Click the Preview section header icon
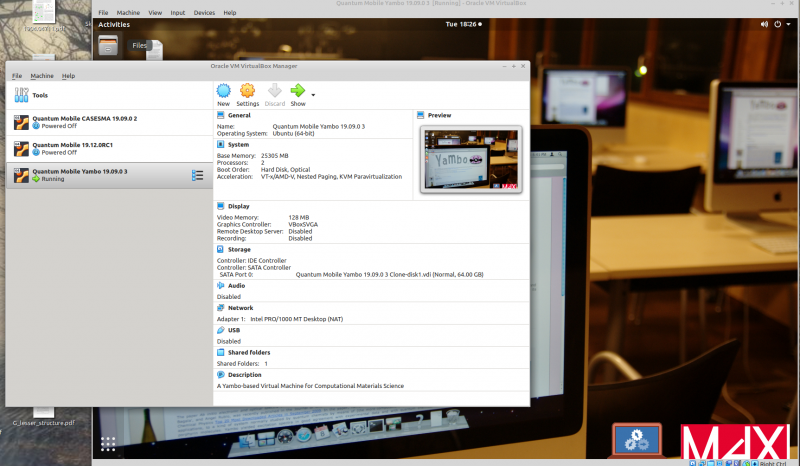This screenshot has width=800, height=466. point(420,115)
